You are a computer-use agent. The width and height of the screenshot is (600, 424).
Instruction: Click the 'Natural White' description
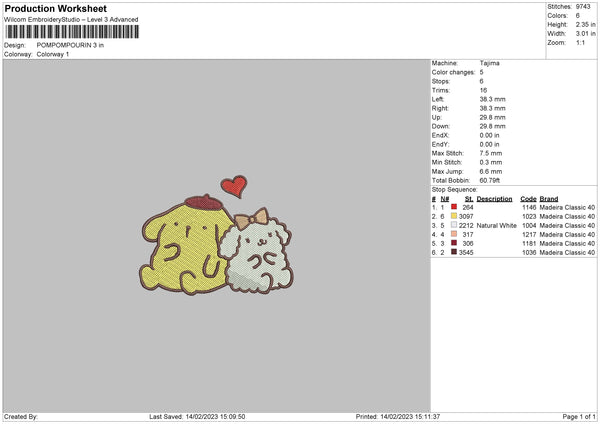[496, 225]
